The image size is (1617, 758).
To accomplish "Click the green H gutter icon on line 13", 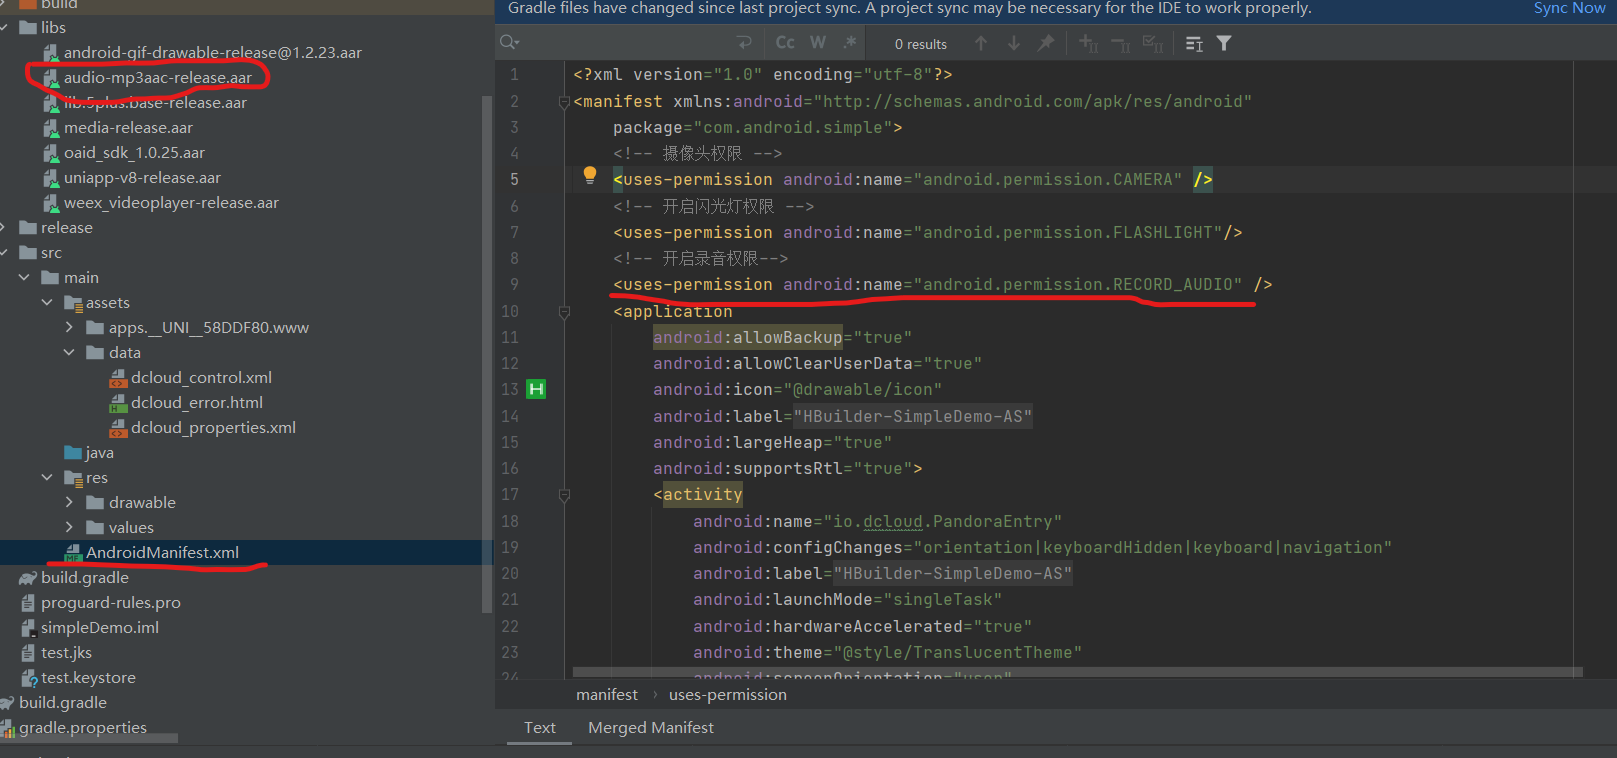I will pos(537,389).
